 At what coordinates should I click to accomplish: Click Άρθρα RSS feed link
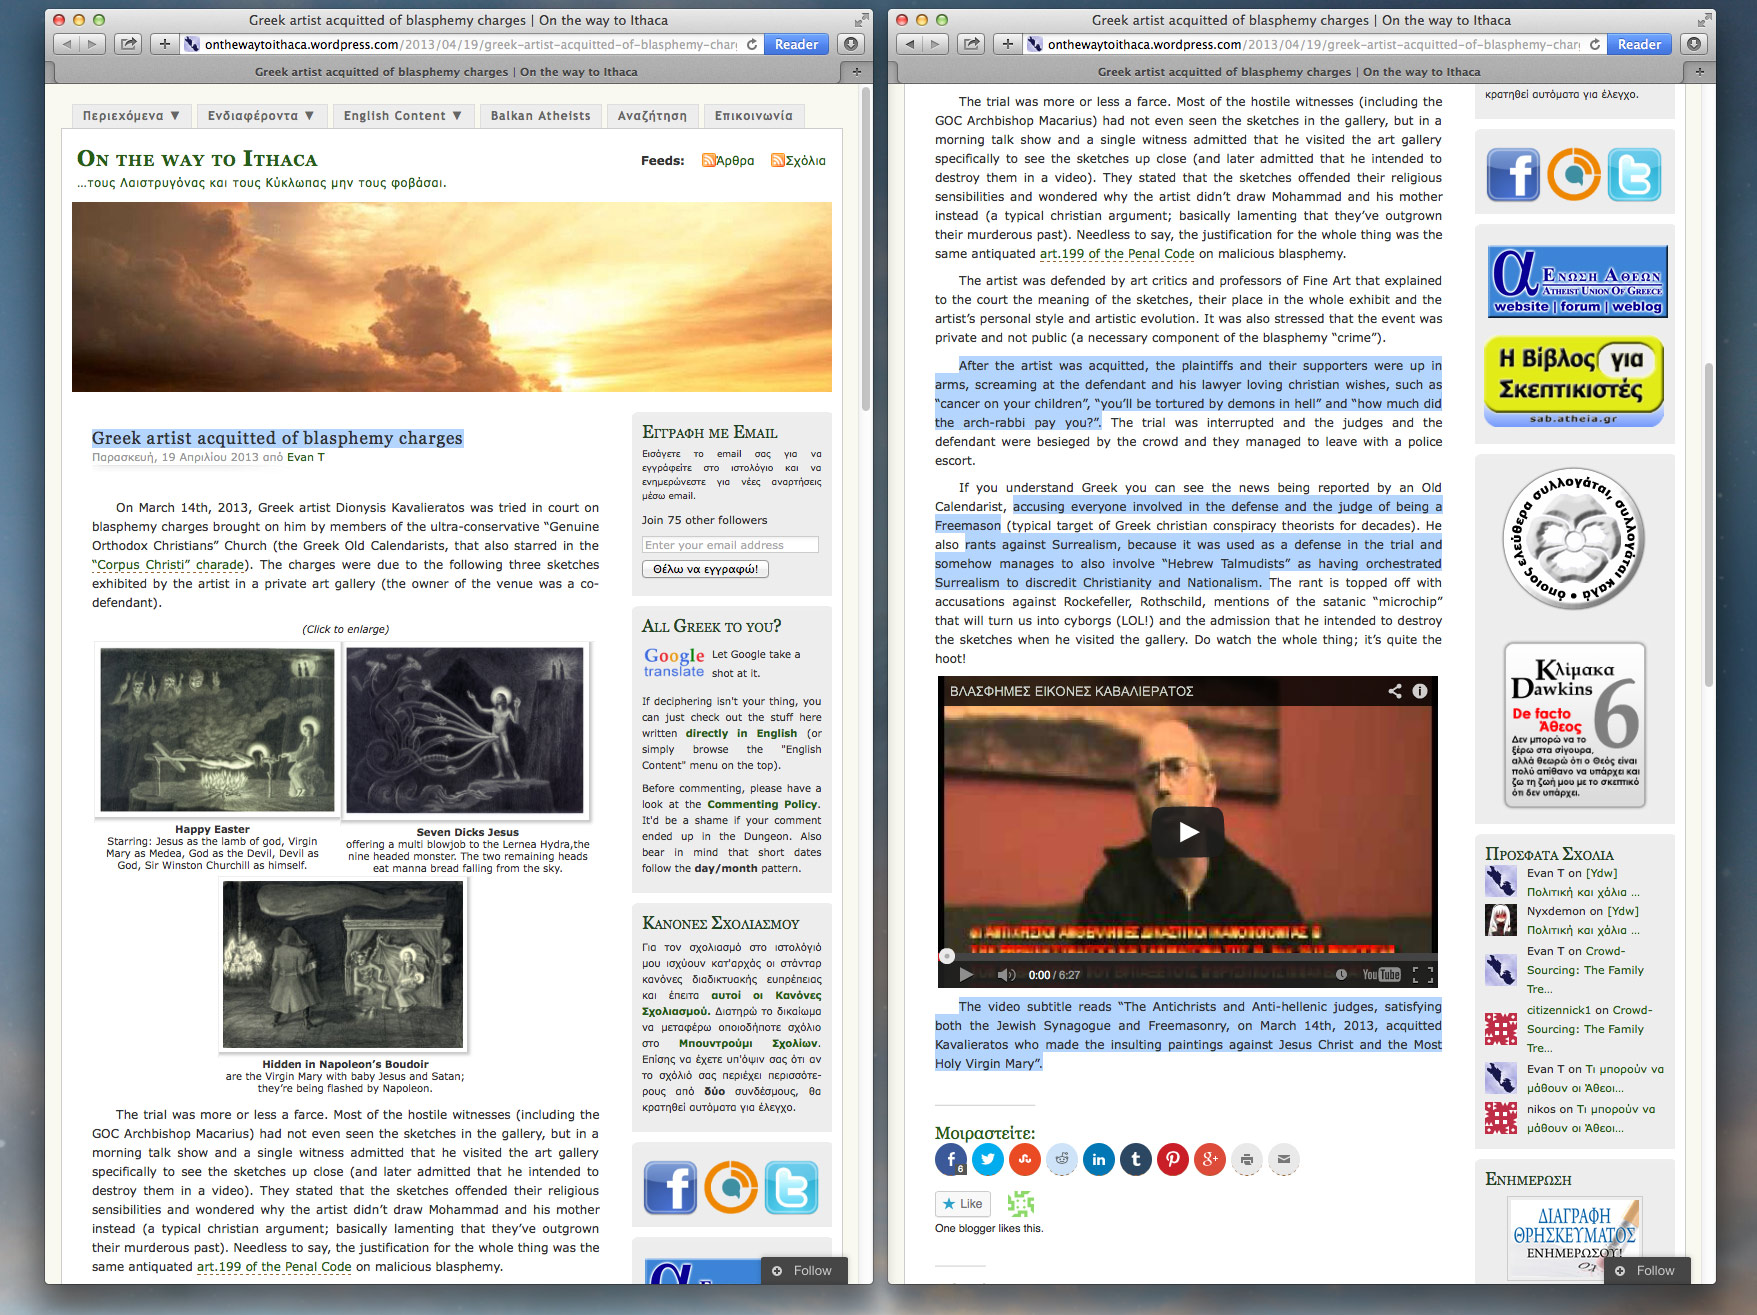click(x=728, y=160)
